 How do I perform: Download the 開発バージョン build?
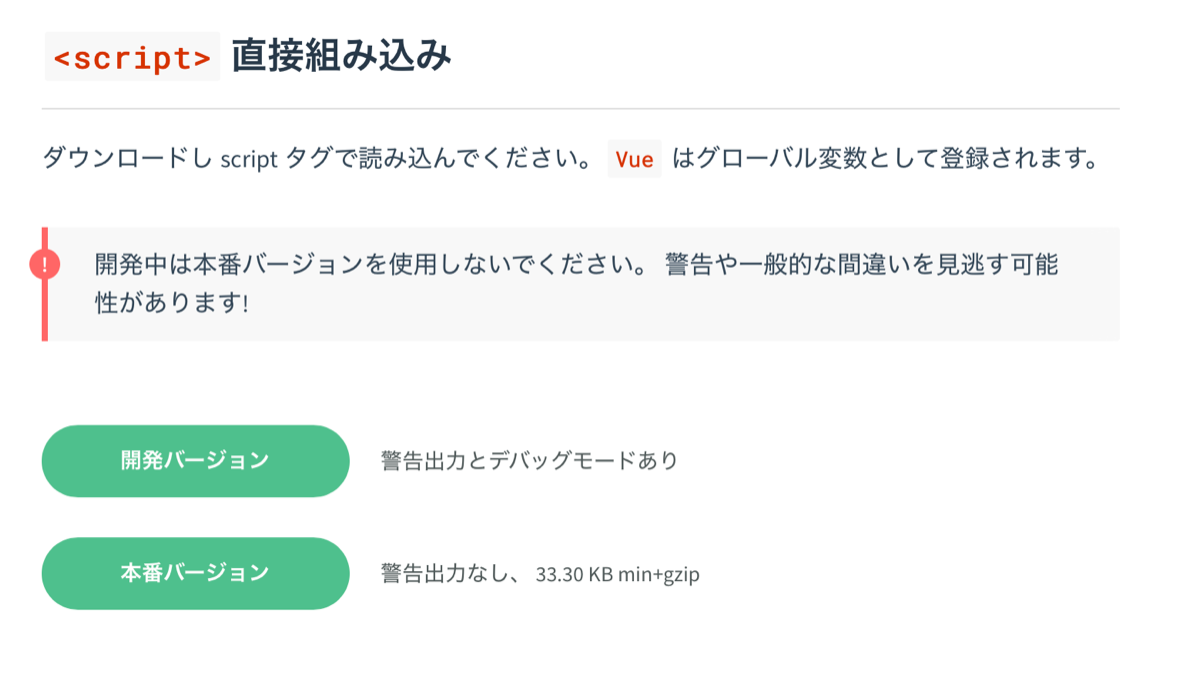195,461
